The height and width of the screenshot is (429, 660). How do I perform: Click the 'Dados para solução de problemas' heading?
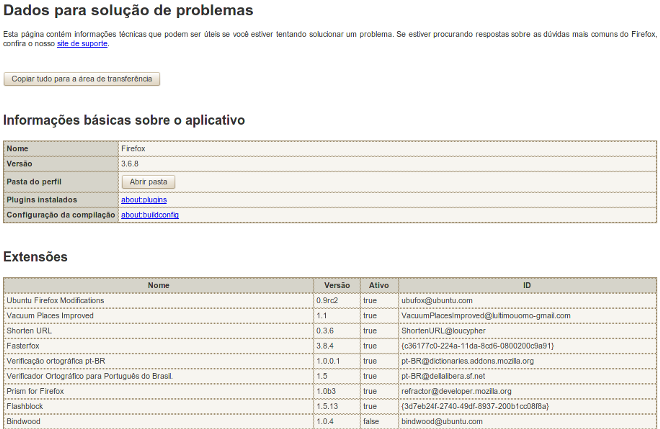click(x=128, y=11)
